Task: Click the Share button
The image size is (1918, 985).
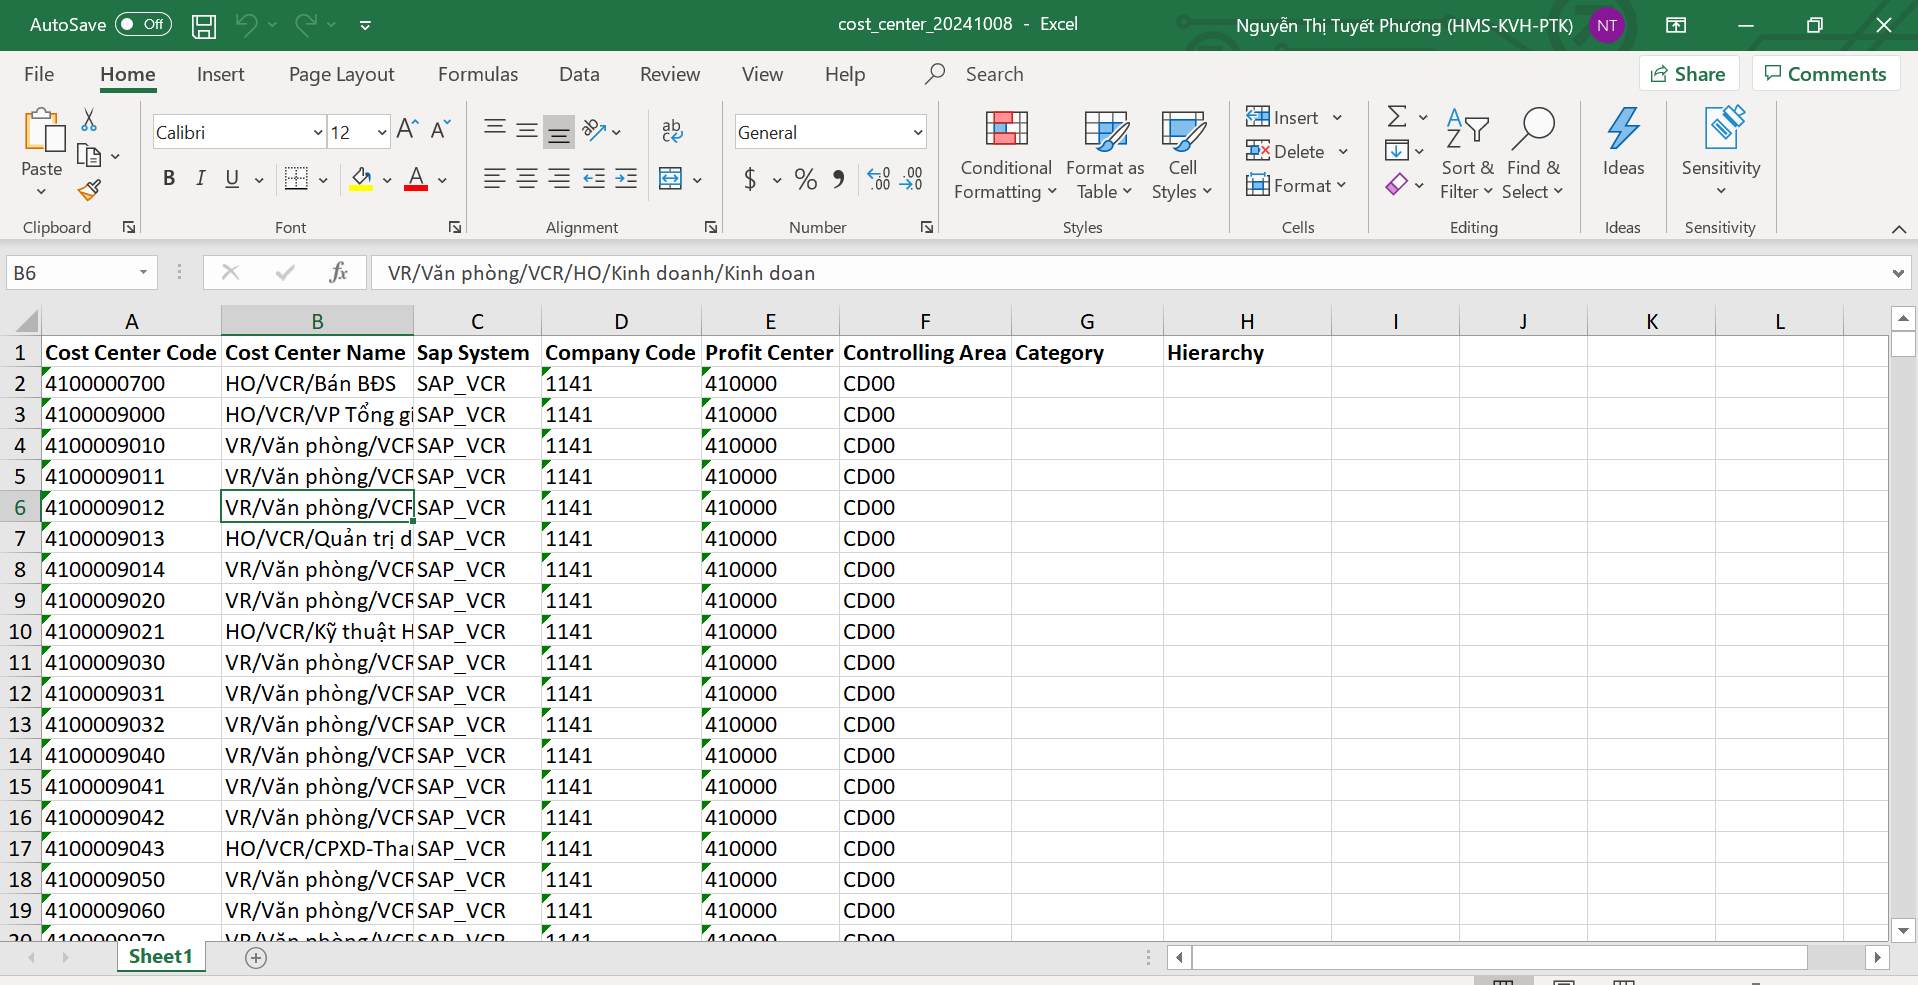Action: click(1688, 74)
